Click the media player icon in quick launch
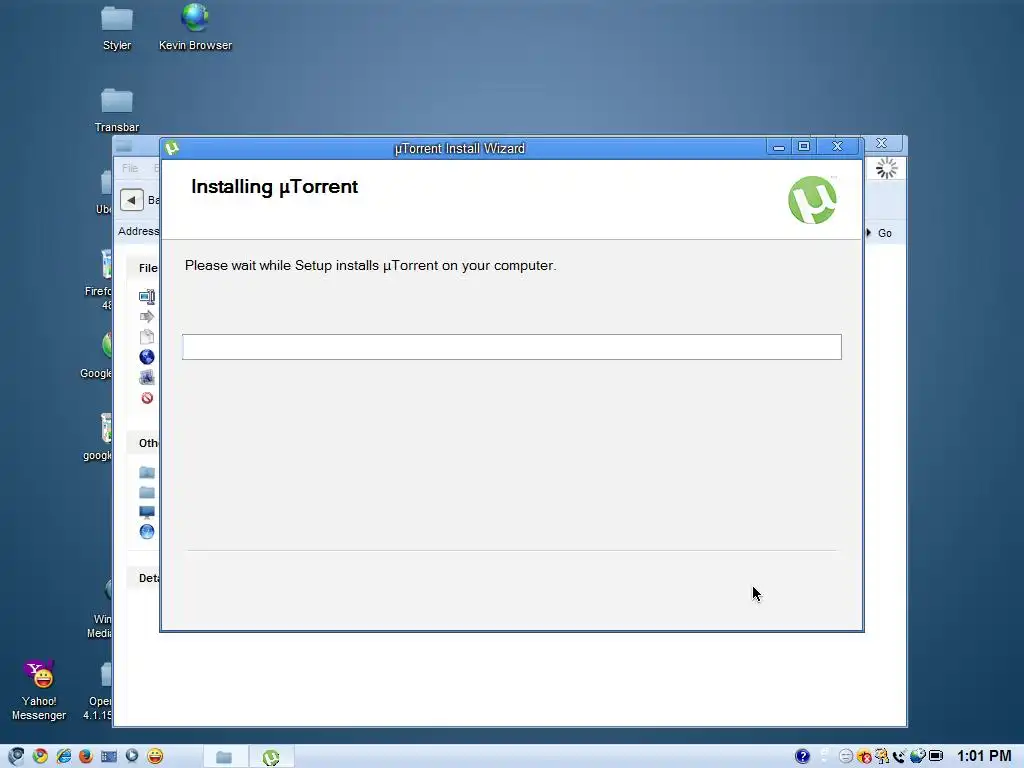The image size is (1024, 768). click(132, 755)
